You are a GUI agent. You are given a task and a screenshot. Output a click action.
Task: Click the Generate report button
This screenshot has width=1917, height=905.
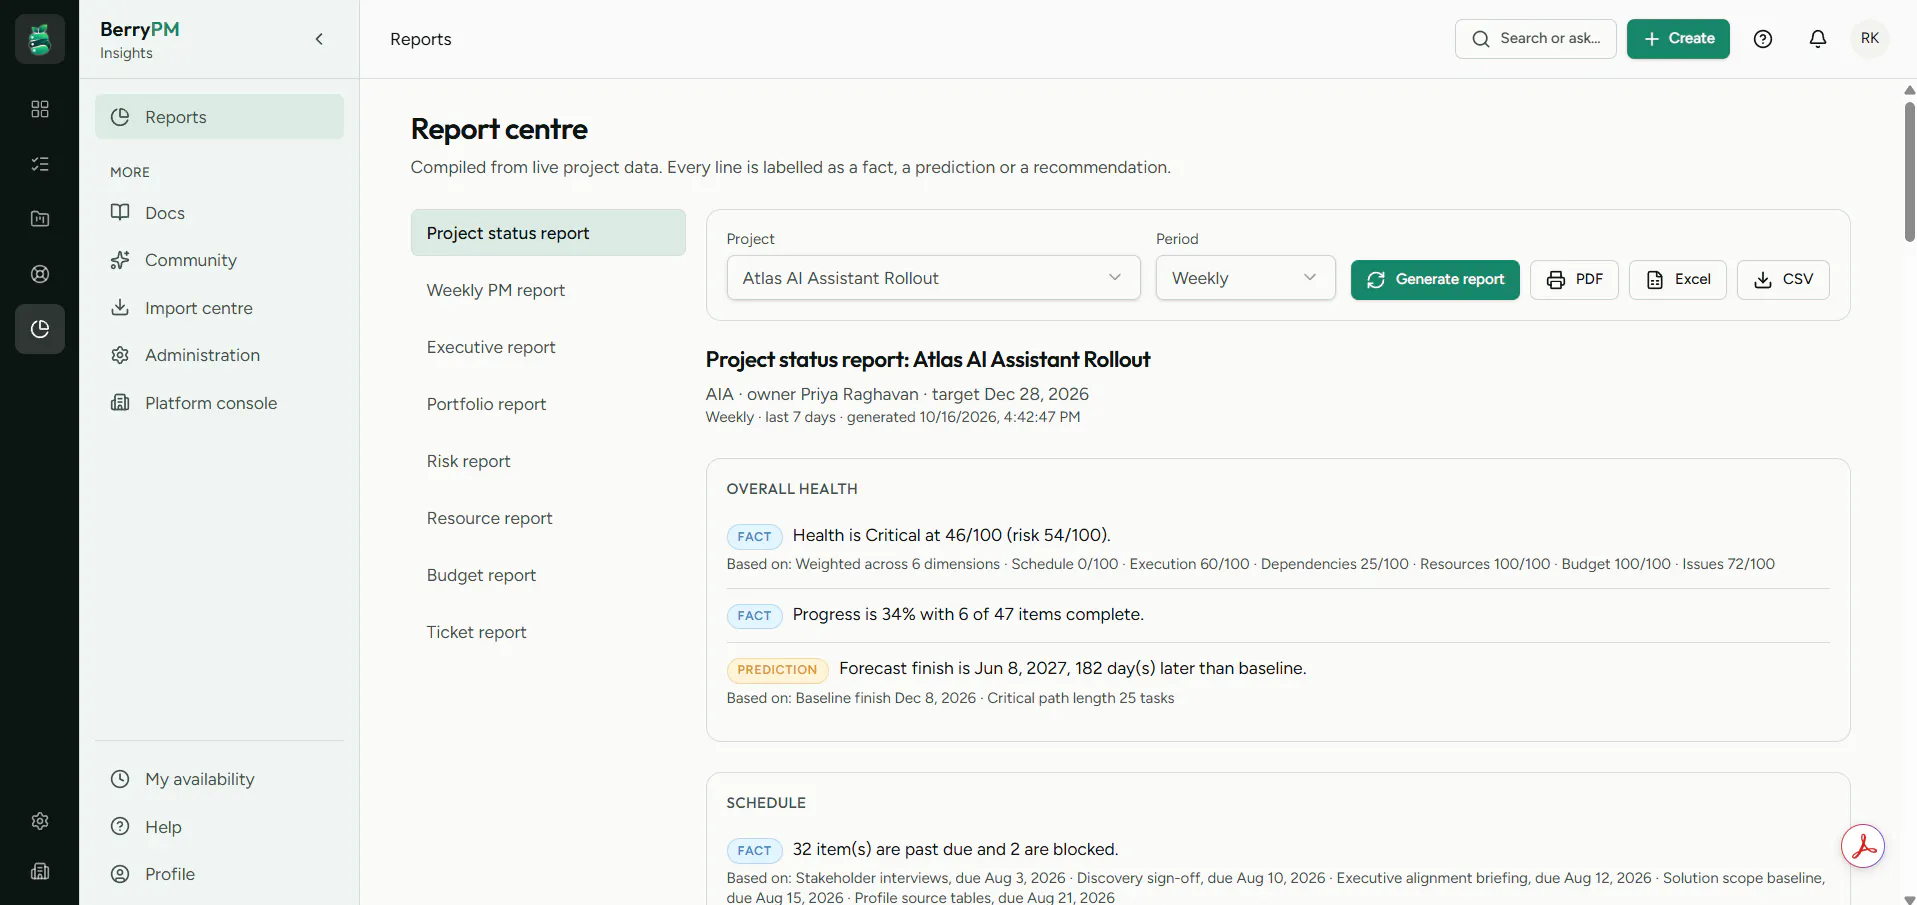pyautogui.click(x=1435, y=280)
